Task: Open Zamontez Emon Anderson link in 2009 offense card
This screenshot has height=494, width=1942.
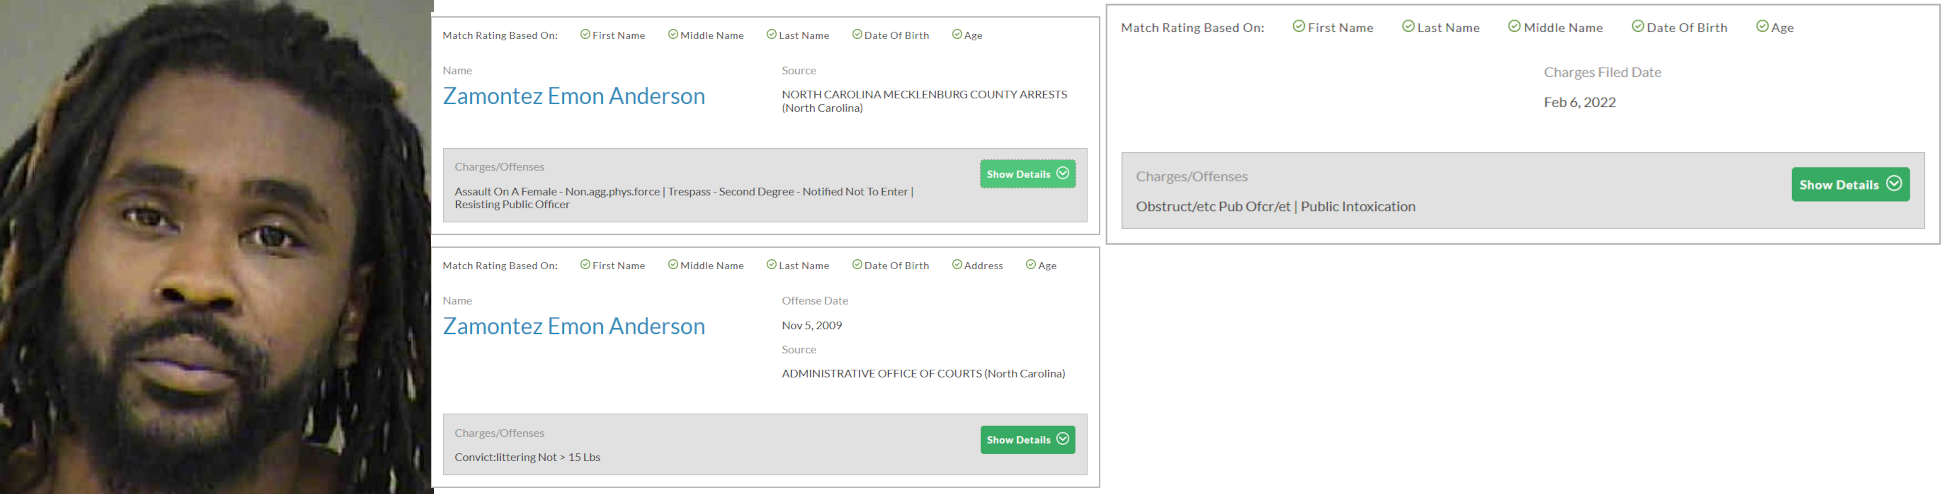Action: [x=574, y=327]
